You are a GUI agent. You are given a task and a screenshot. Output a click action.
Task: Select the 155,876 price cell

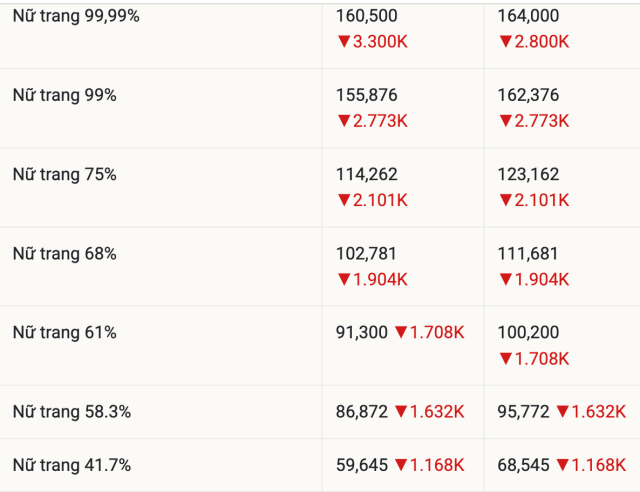pyautogui.click(x=366, y=95)
